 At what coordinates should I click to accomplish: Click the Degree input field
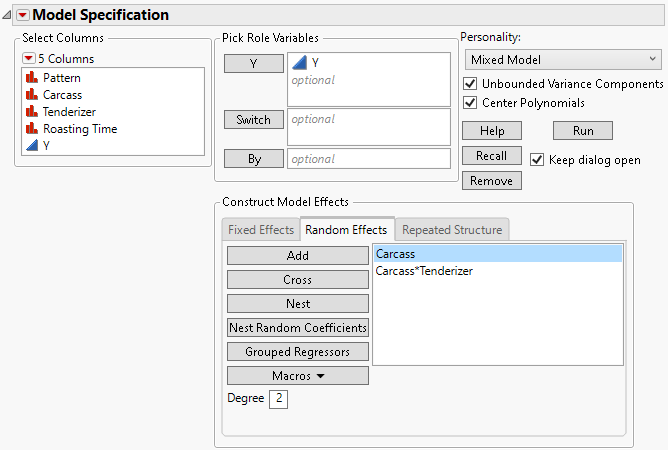278,399
